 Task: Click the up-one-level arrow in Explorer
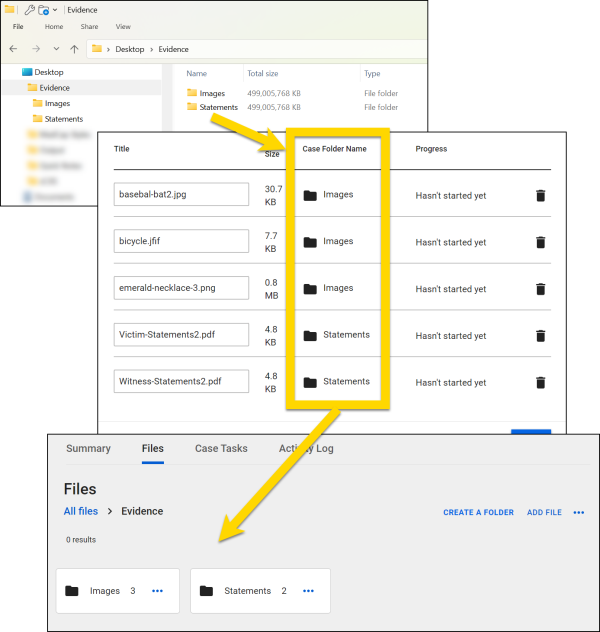click(74, 49)
